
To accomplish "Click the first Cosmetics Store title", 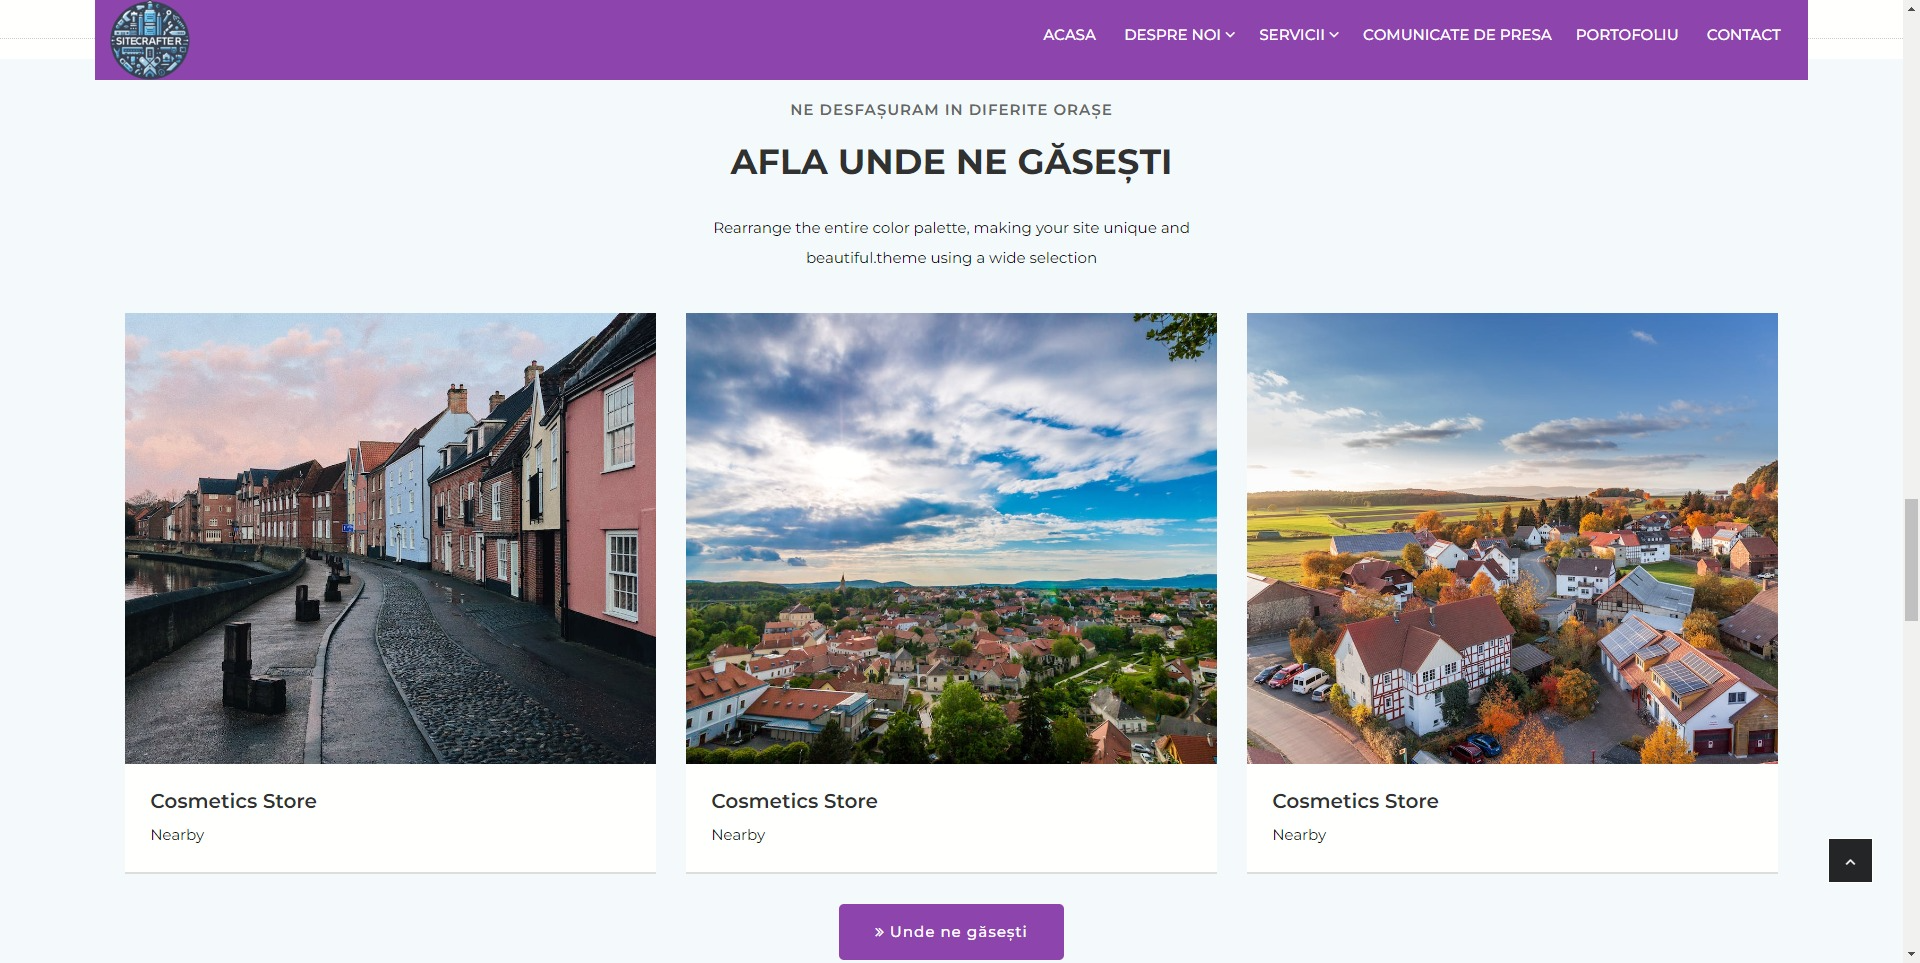I will click(x=233, y=801).
